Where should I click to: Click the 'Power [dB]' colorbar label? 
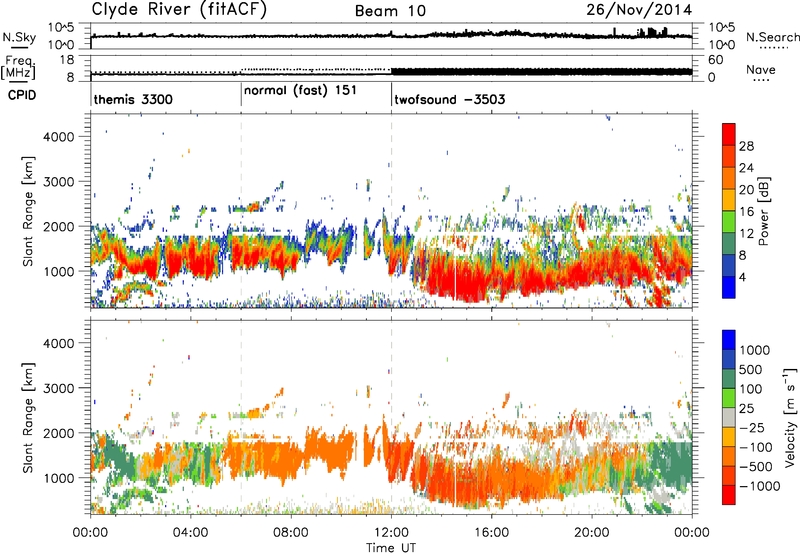click(763, 211)
